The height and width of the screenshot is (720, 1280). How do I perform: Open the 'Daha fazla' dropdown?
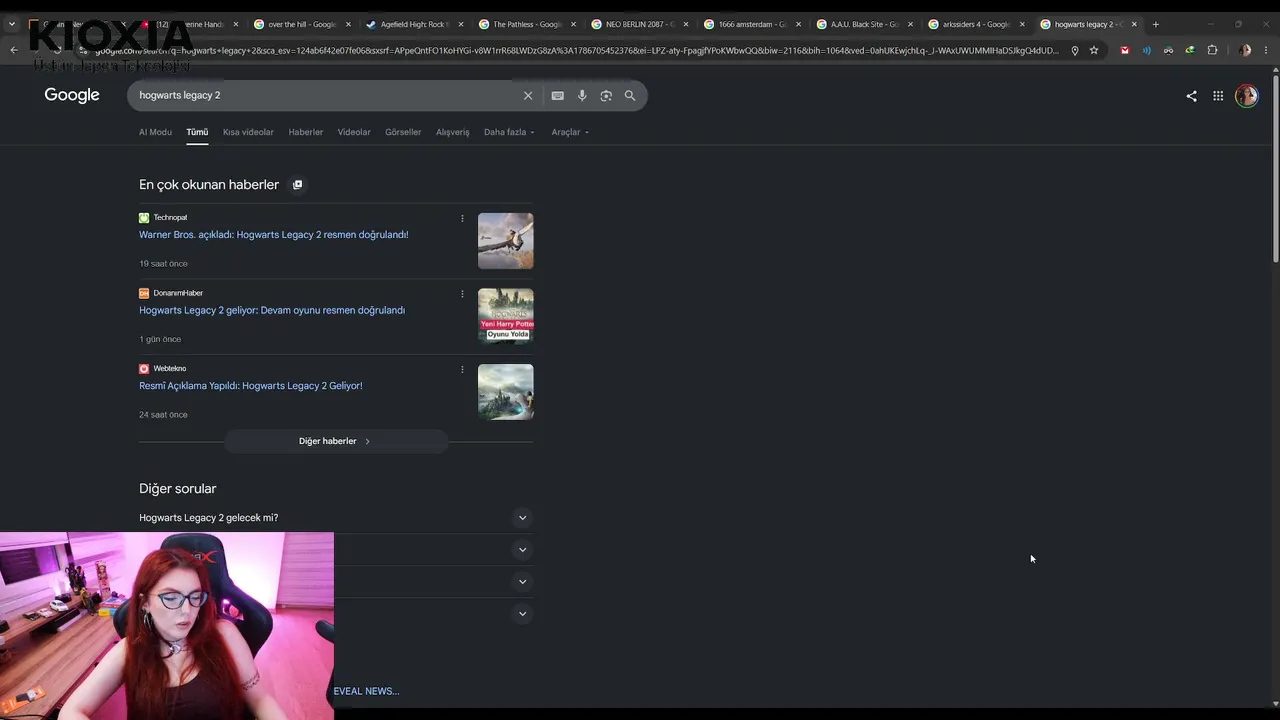(509, 132)
